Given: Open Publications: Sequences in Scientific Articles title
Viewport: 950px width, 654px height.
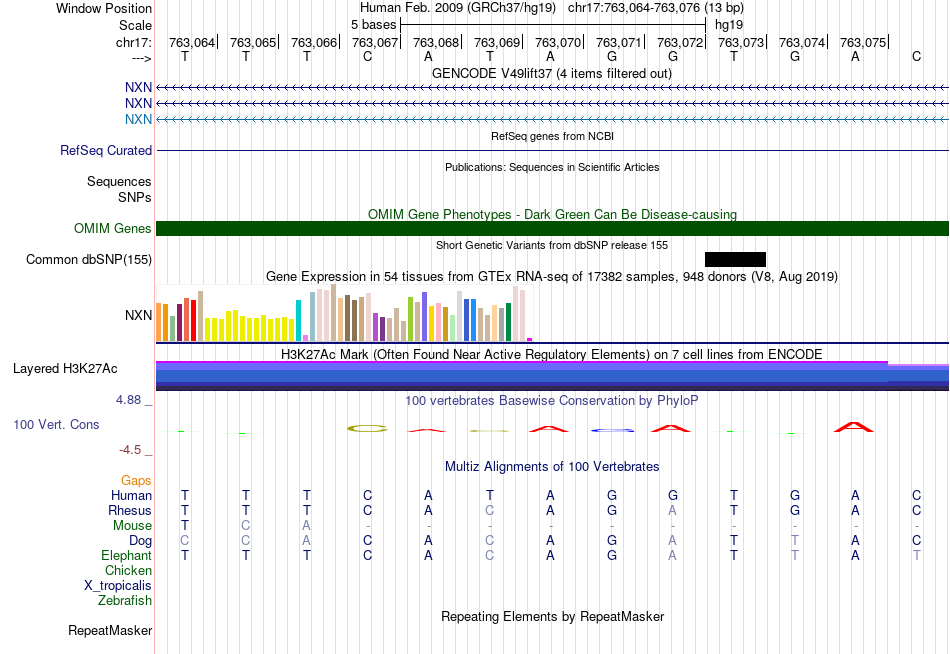Looking at the screenshot, I should (552, 167).
